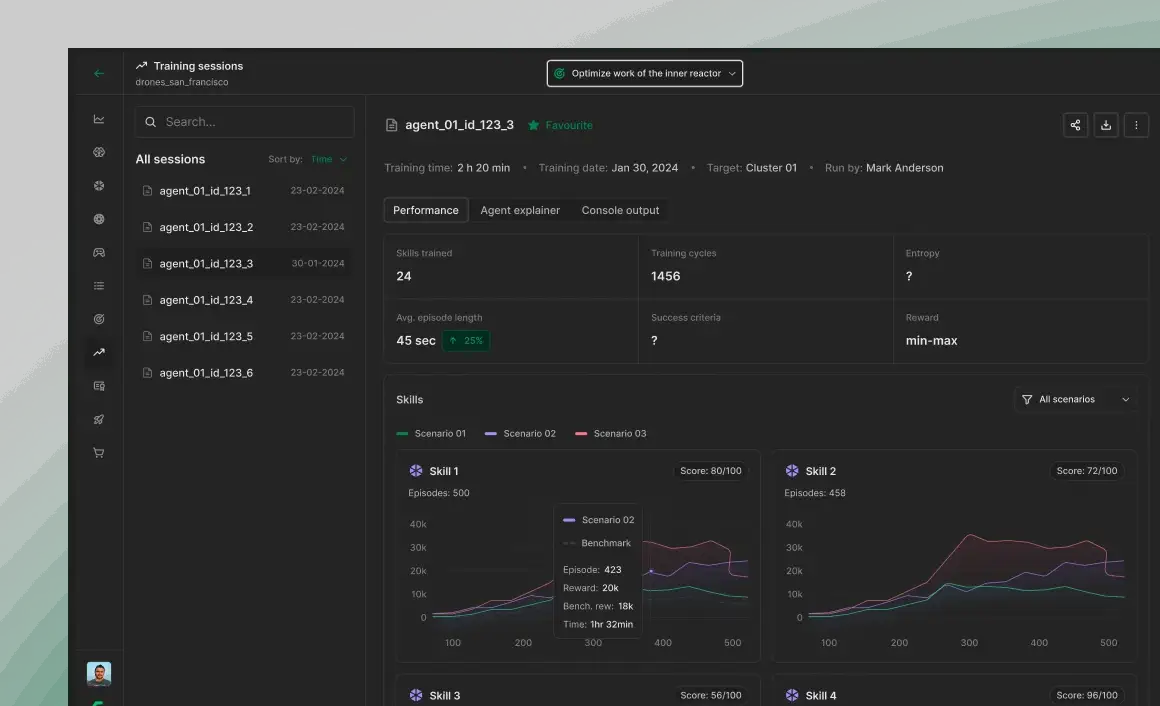Click the purple data point on Skill 1 chart
The width and height of the screenshot is (1160, 706).
[x=651, y=571]
